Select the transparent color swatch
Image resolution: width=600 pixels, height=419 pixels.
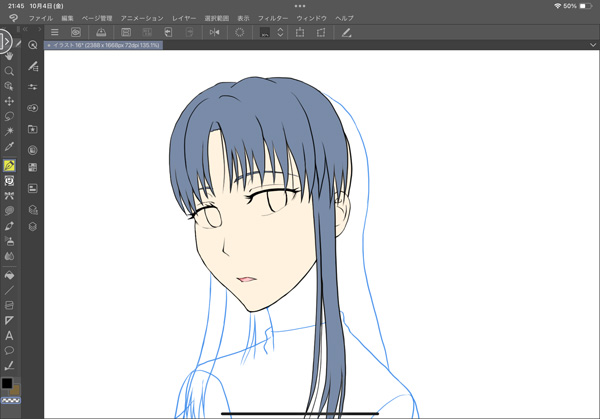[9, 400]
